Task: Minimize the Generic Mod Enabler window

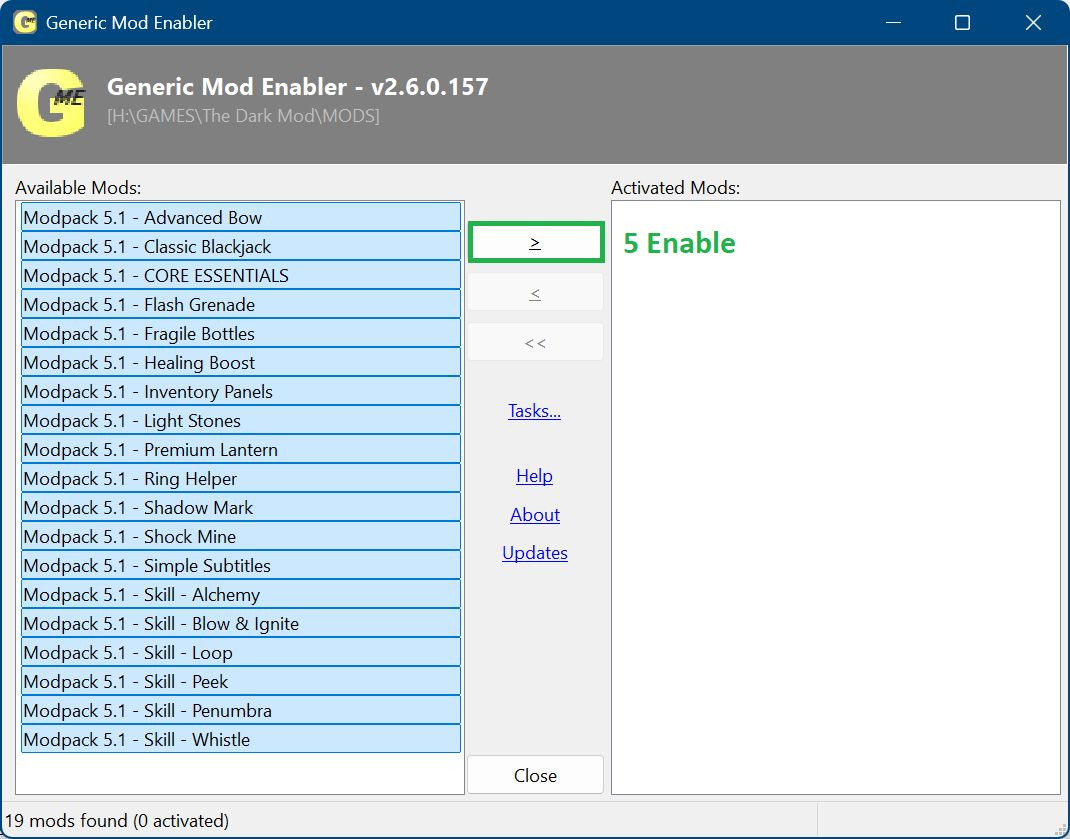Action: (893, 23)
